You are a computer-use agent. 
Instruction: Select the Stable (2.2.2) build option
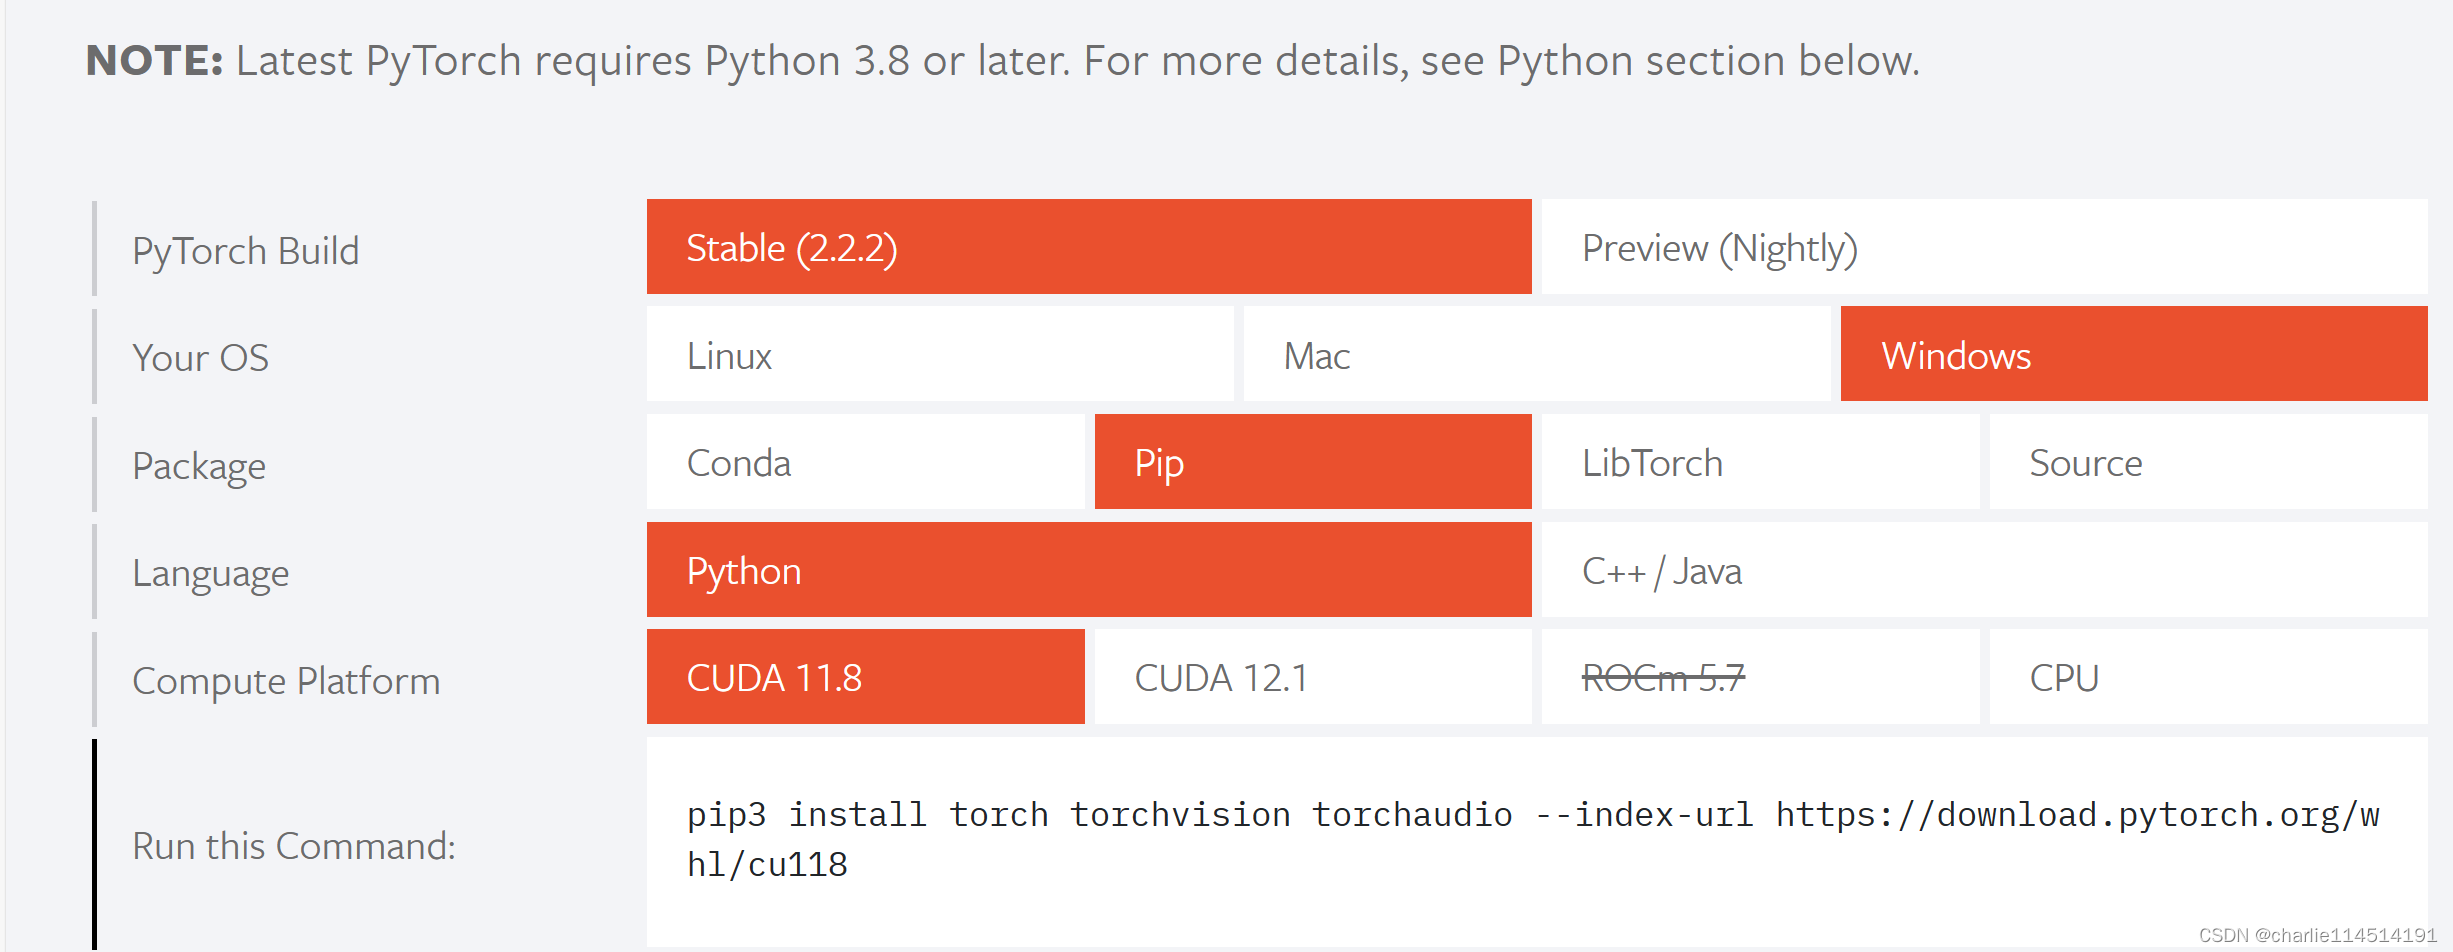(x=791, y=247)
